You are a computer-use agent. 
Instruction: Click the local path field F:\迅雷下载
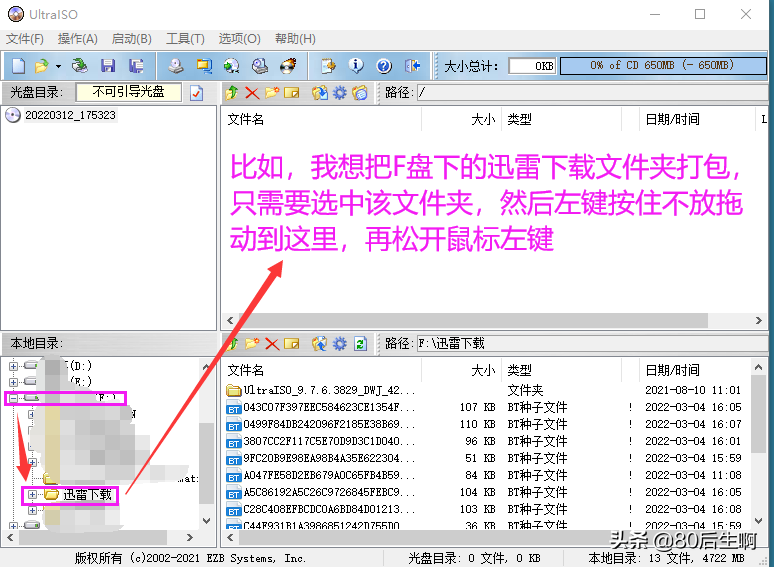coord(592,343)
